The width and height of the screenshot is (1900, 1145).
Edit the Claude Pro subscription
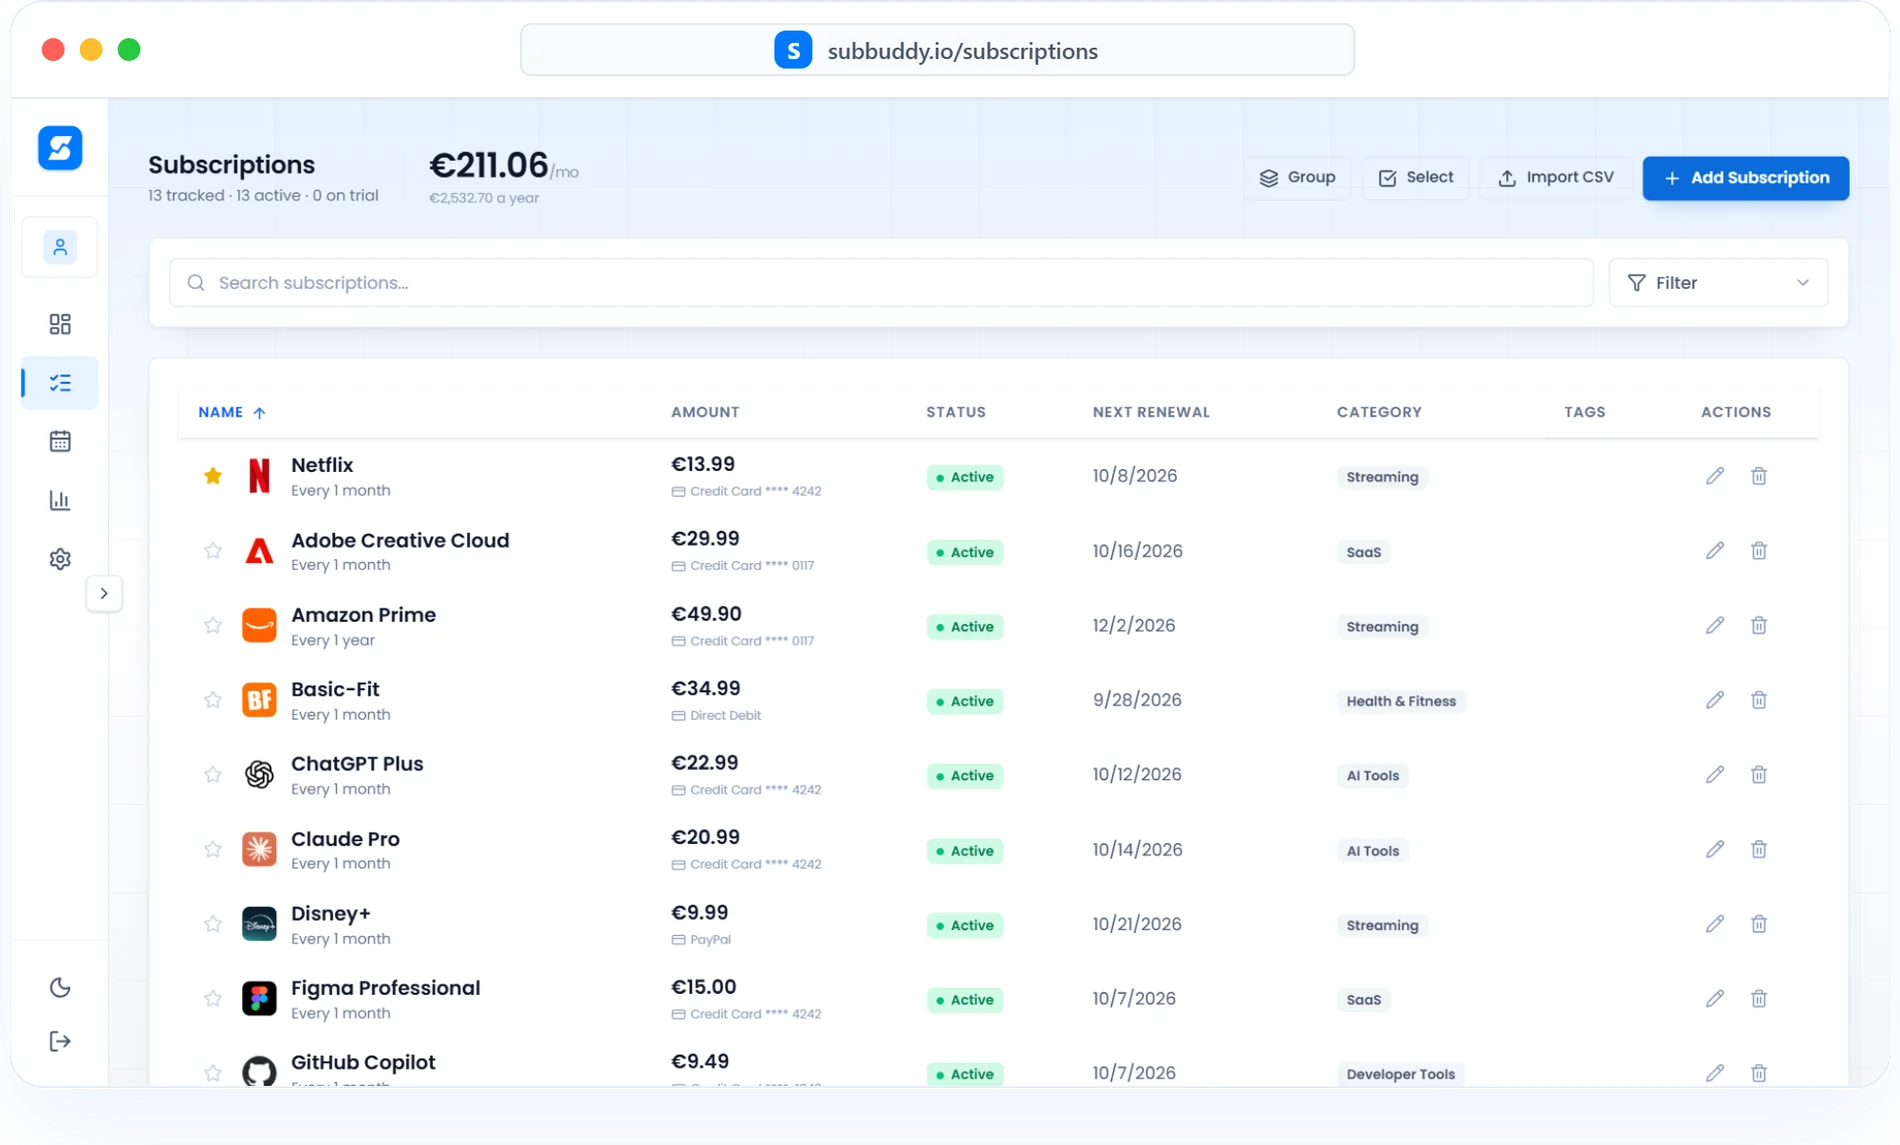pos(1715,850)
